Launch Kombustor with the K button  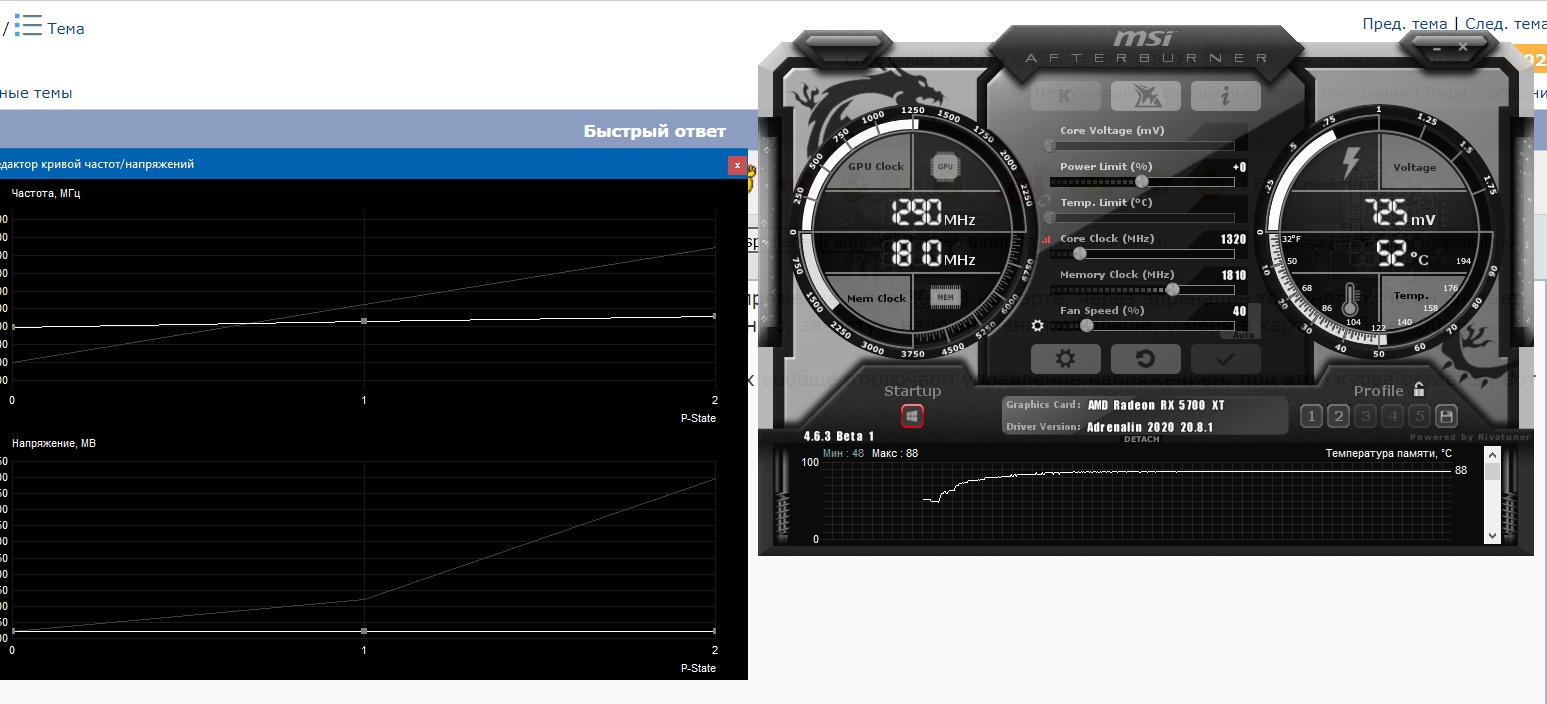[1065, 96]
